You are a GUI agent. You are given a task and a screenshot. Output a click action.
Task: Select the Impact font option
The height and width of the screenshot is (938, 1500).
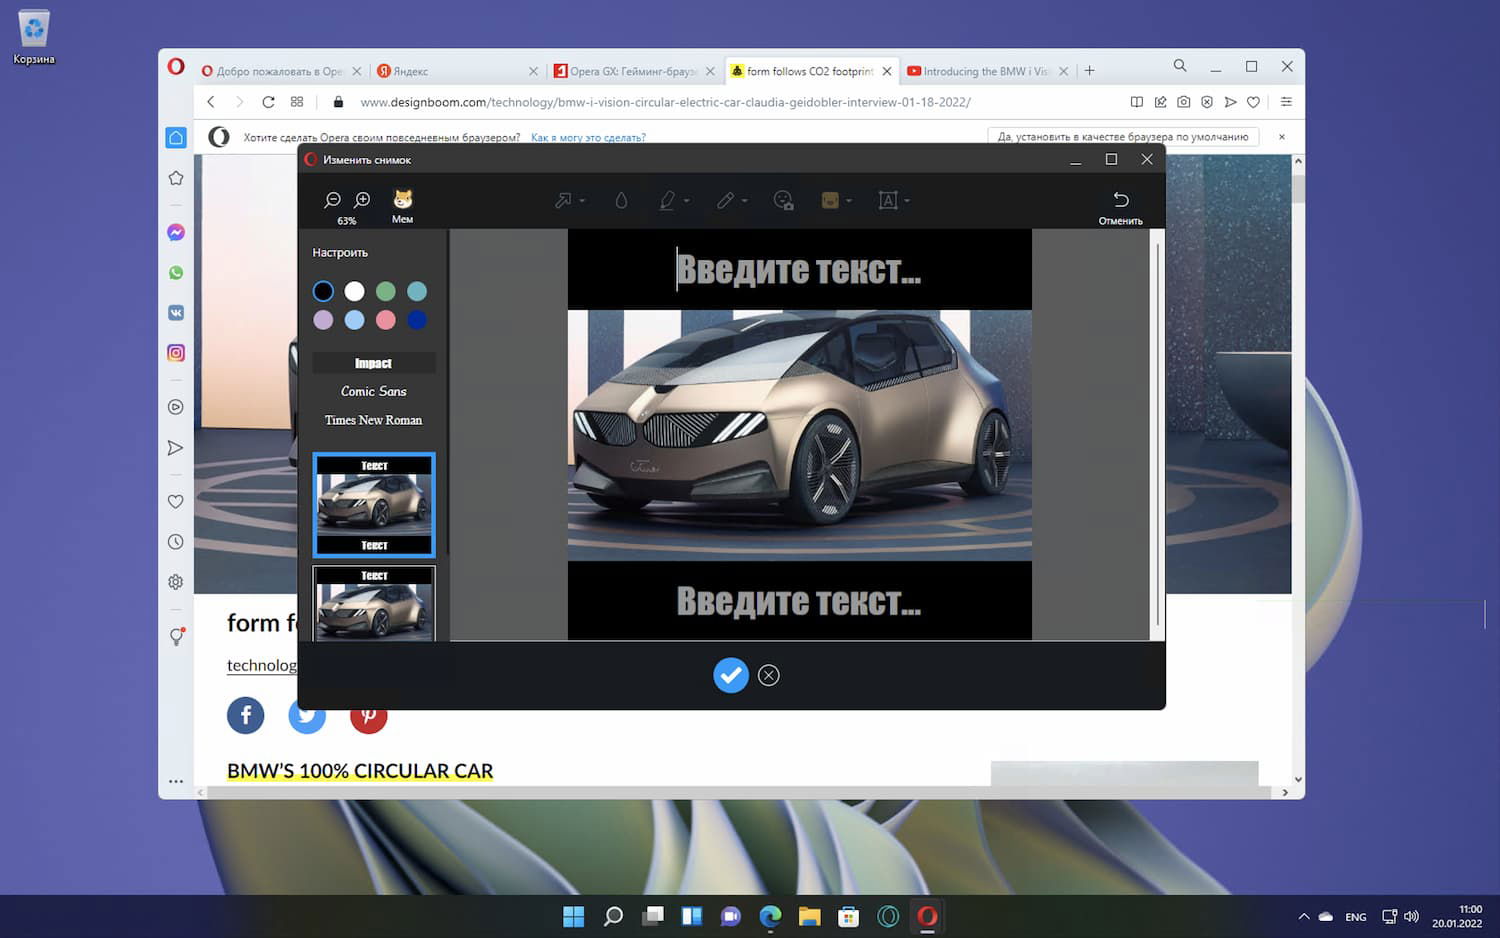tap(373, 363)
